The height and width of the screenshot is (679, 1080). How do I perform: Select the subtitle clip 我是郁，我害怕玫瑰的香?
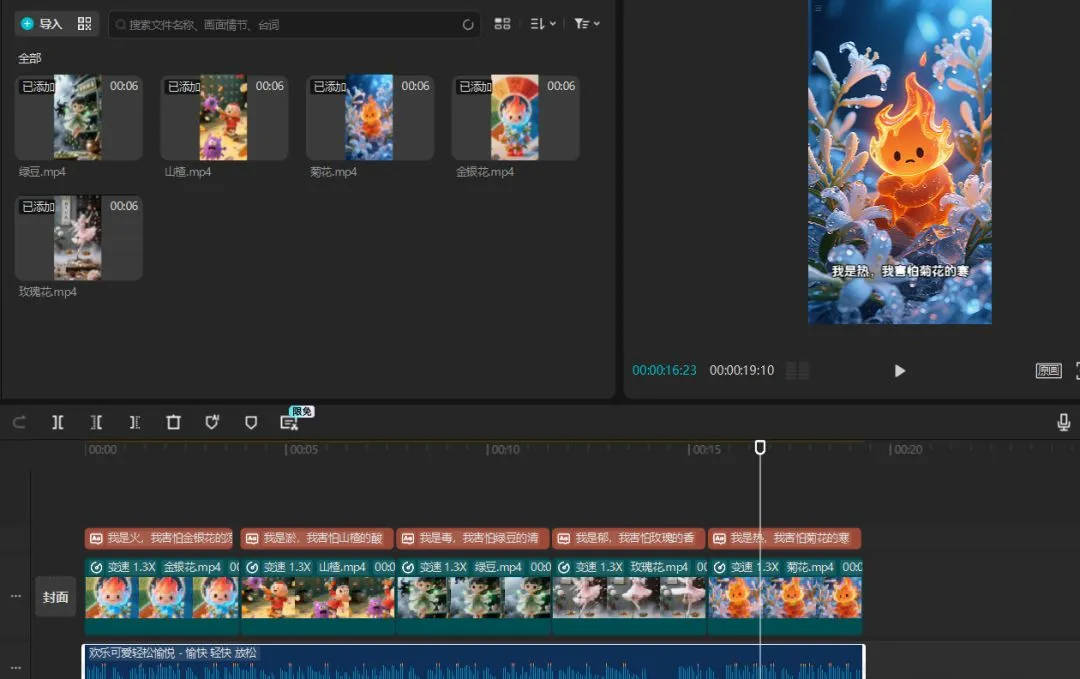[x=629, y=538]
